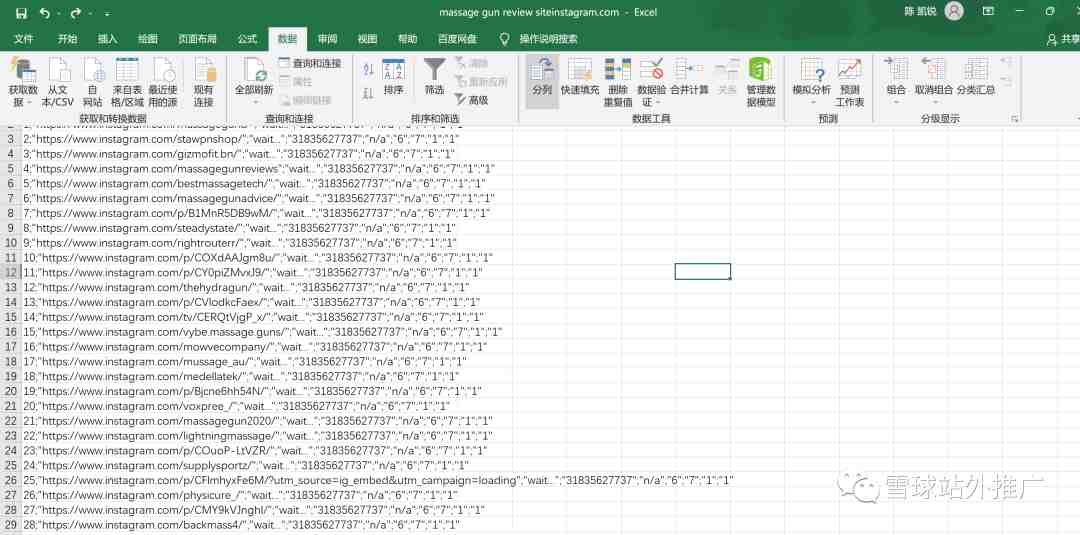Open 最近使用的源 (Recent Sources)
This screenshot has height=535, width=1080.
point(163,83)
